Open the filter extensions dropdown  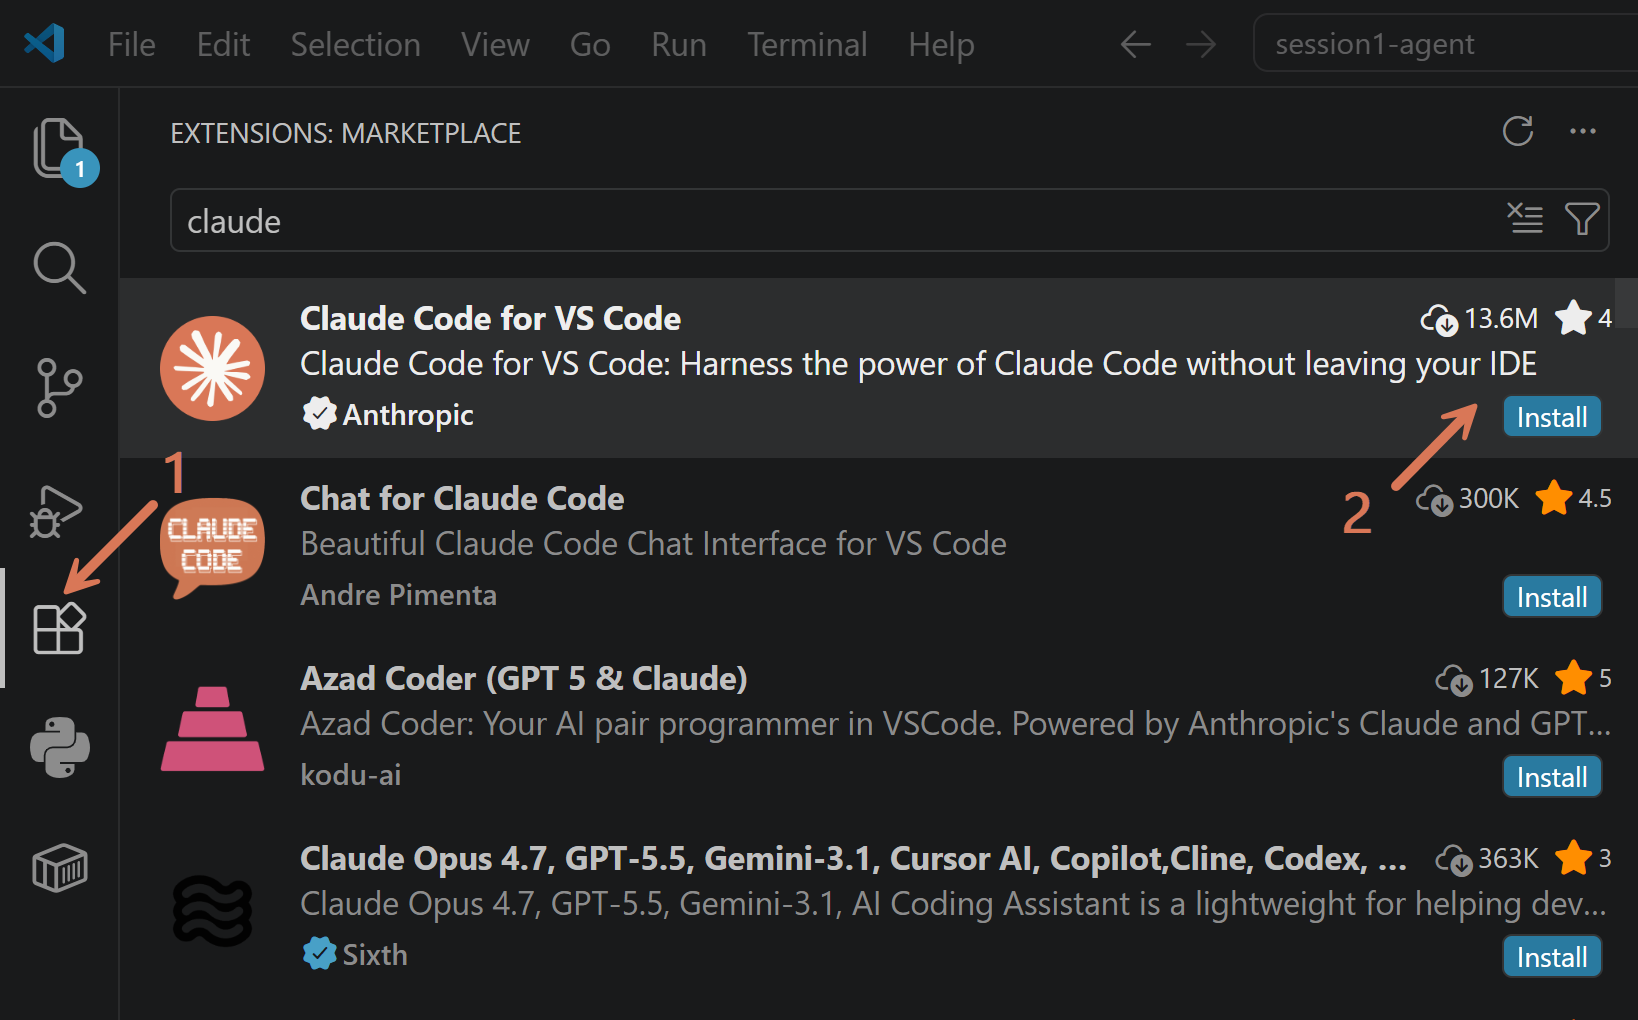[1582, 219]
